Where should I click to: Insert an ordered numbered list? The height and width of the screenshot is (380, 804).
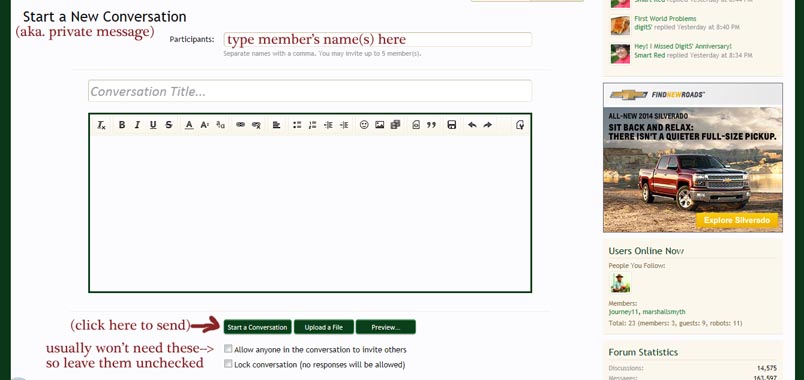(x=312, y=125)
